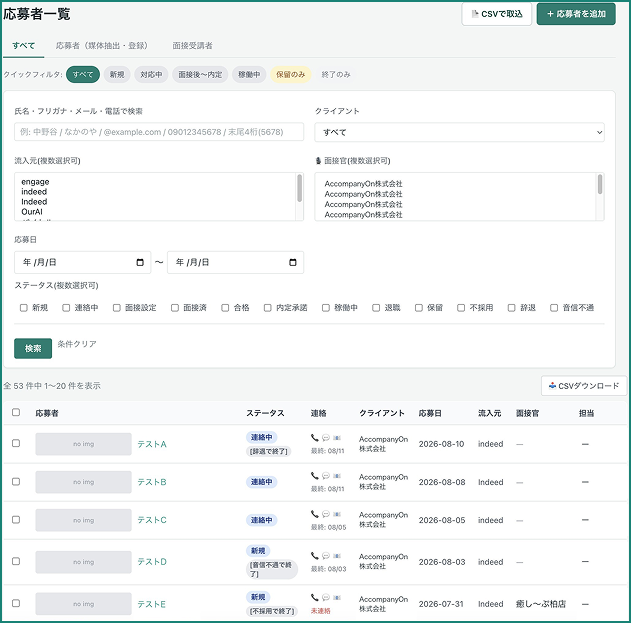Check the 面接済 status checkbox
The height and width of the screenshot is (623, 631).
point(175,308)
